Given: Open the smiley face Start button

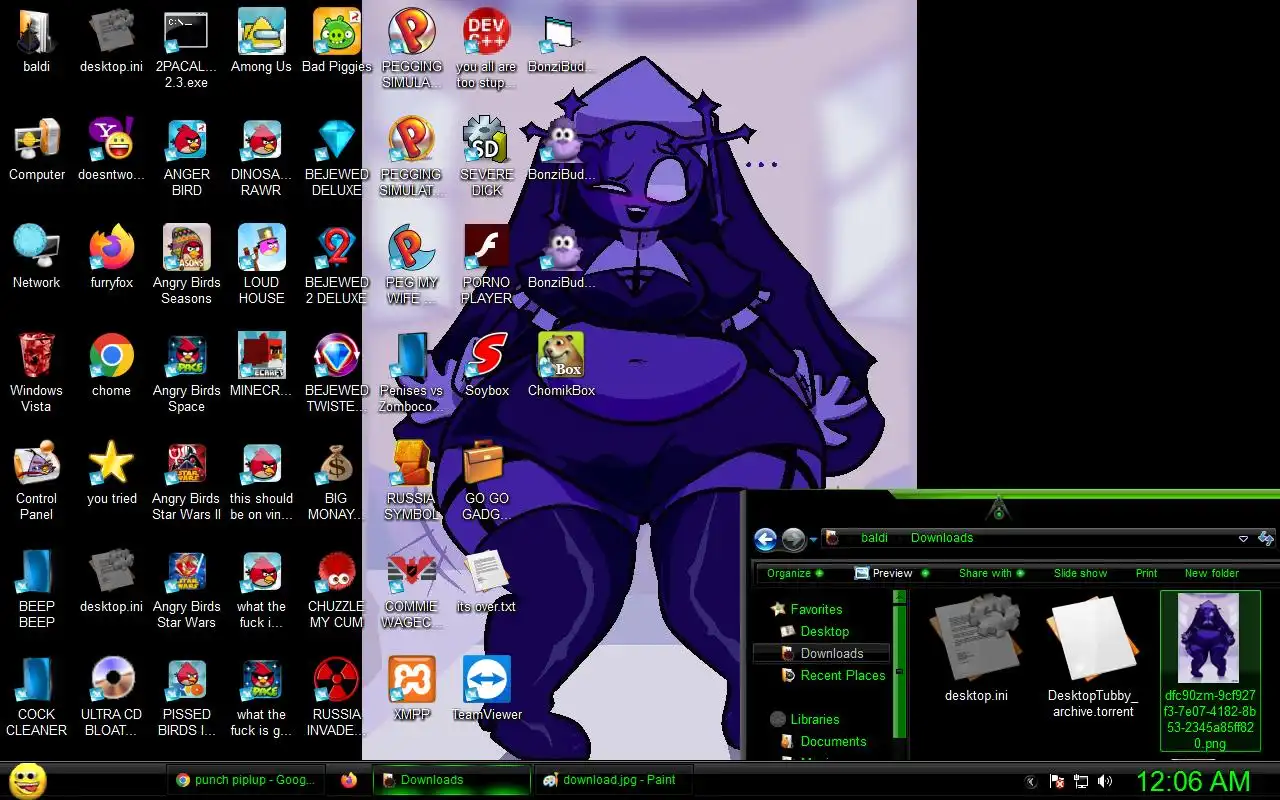Looking at the screenshot, I should [x=27, y=780].
